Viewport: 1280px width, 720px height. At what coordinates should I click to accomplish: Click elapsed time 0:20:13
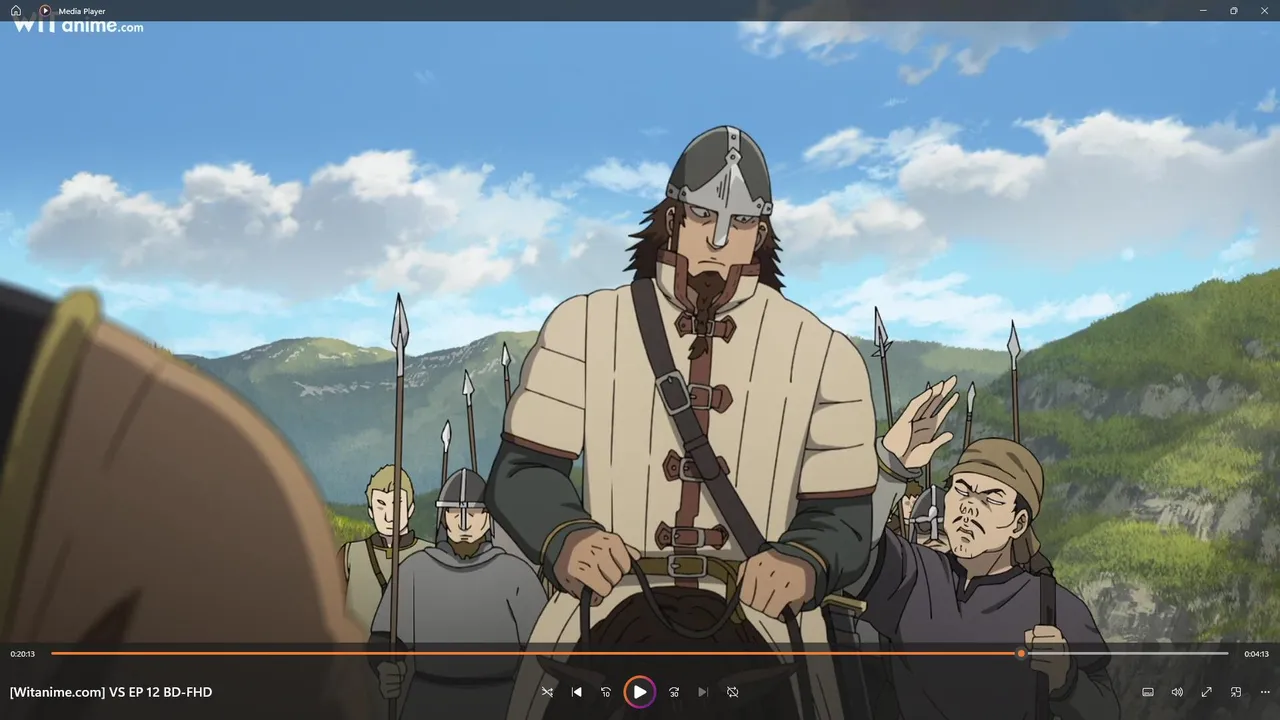(23, 654)
